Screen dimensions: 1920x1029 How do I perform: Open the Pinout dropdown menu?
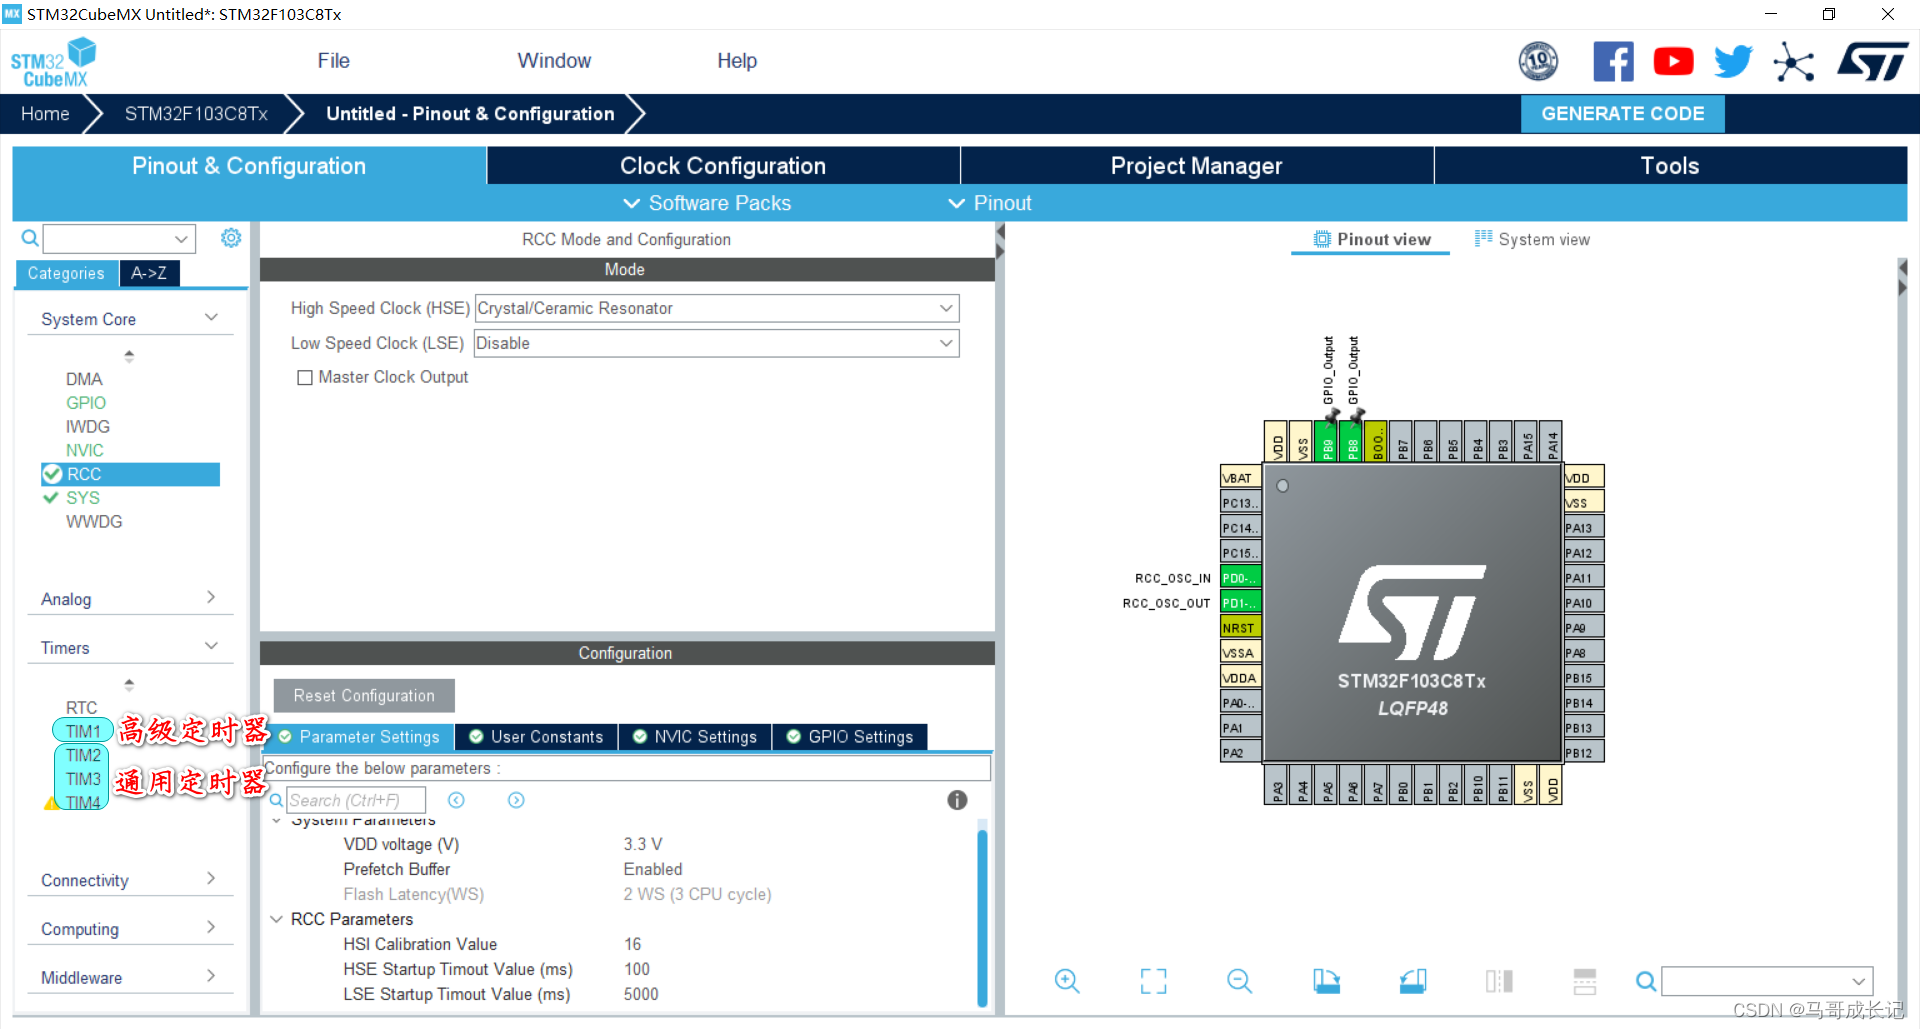pyautogui.click(x=990, y=203)
